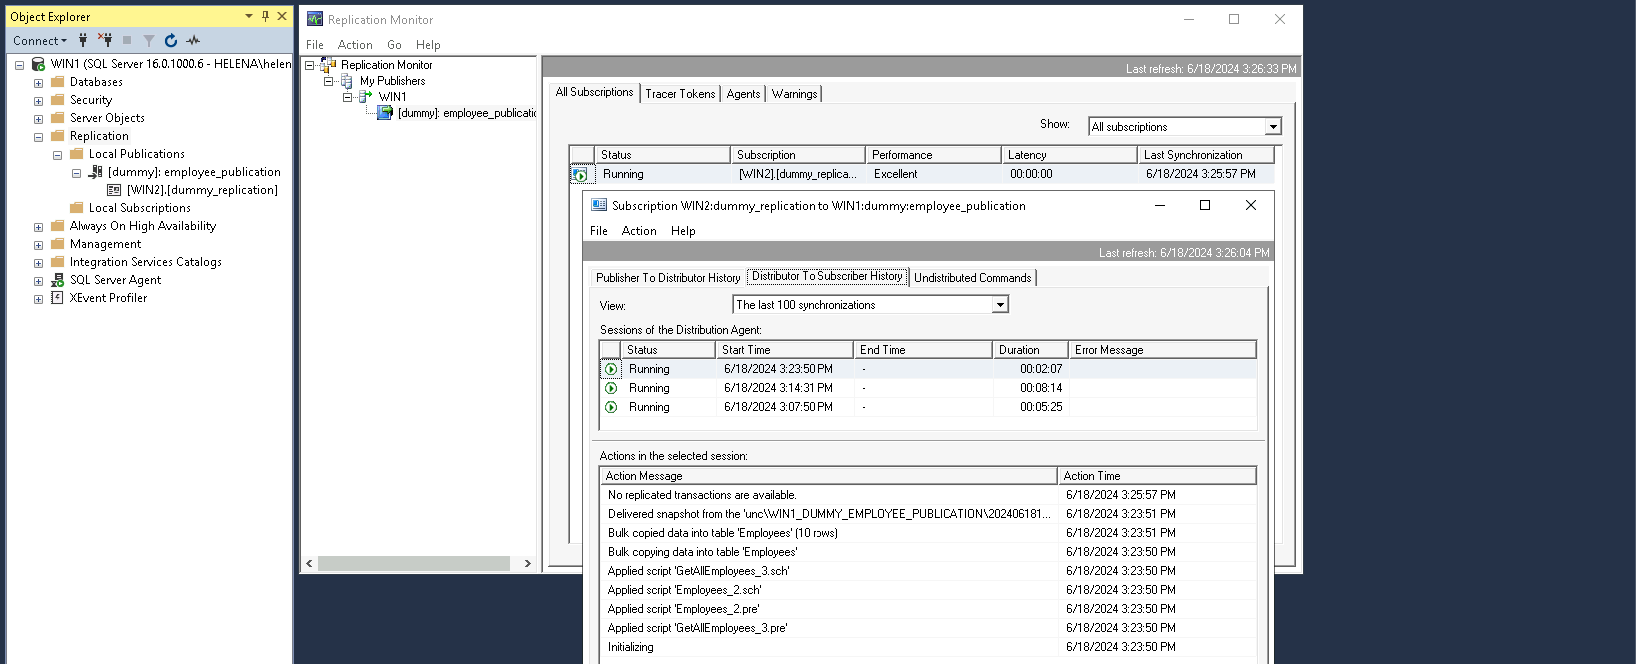This screenshot has height=664, width=1636.
Task: Switch to the Tracer Tokens tab
Action: click(680, 94)
